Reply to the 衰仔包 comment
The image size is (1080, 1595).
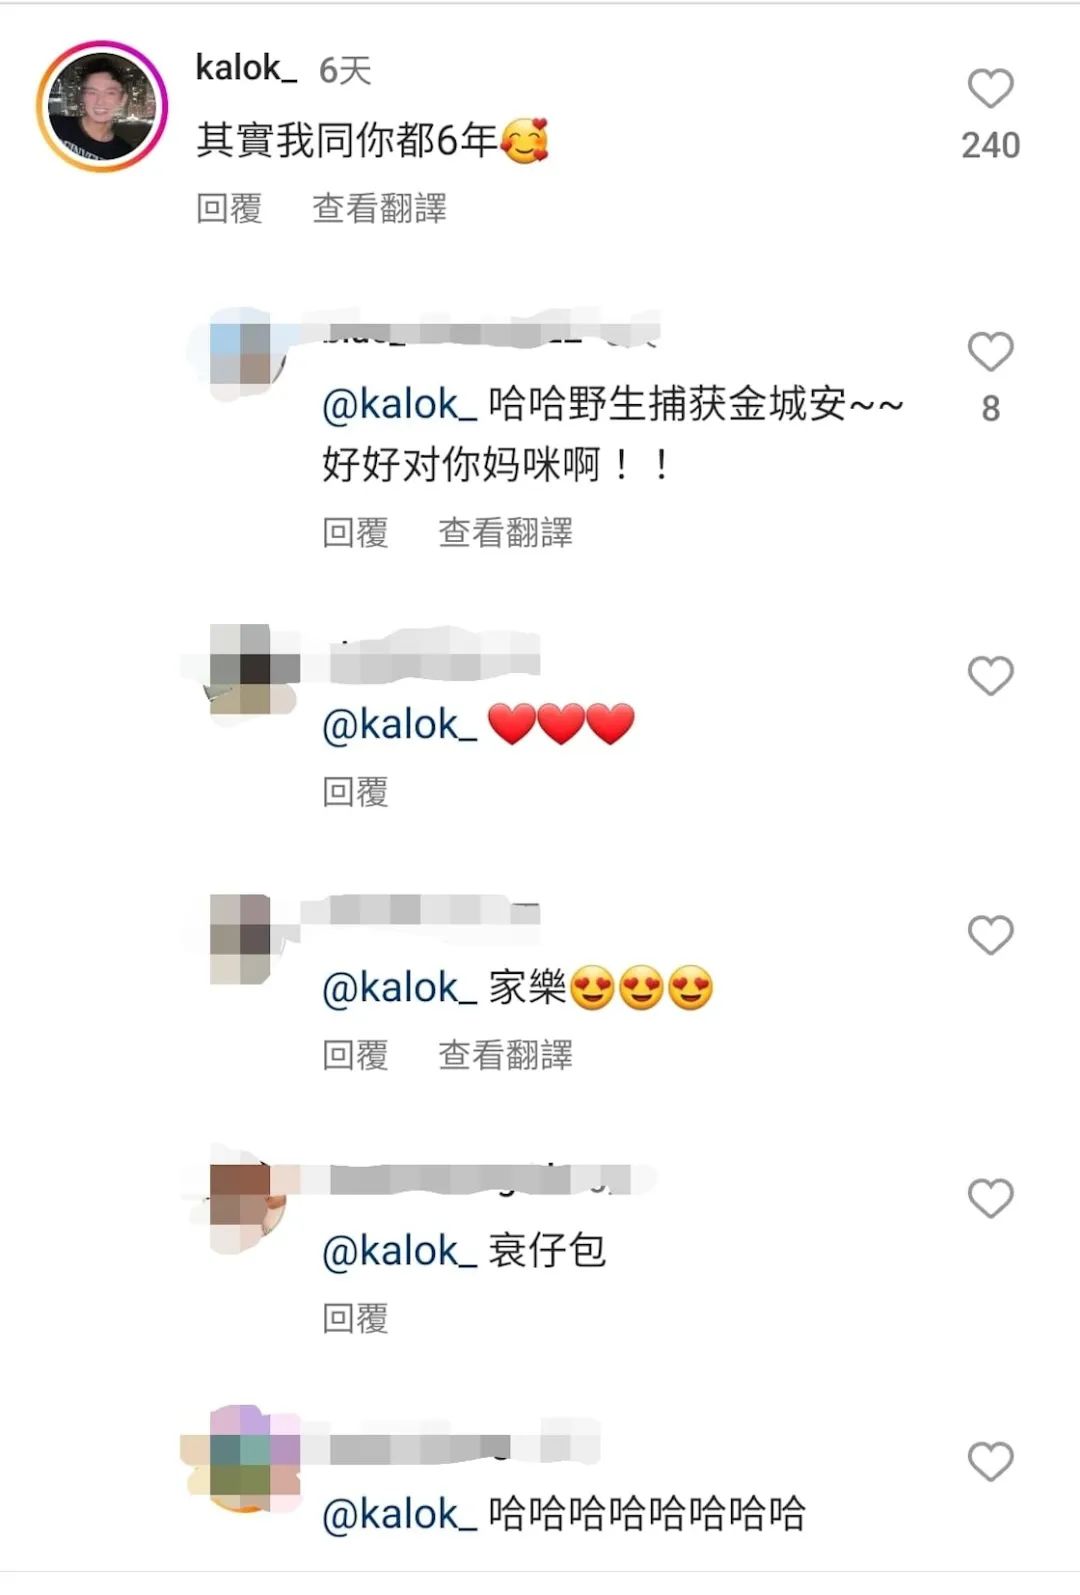(355, 1319)
